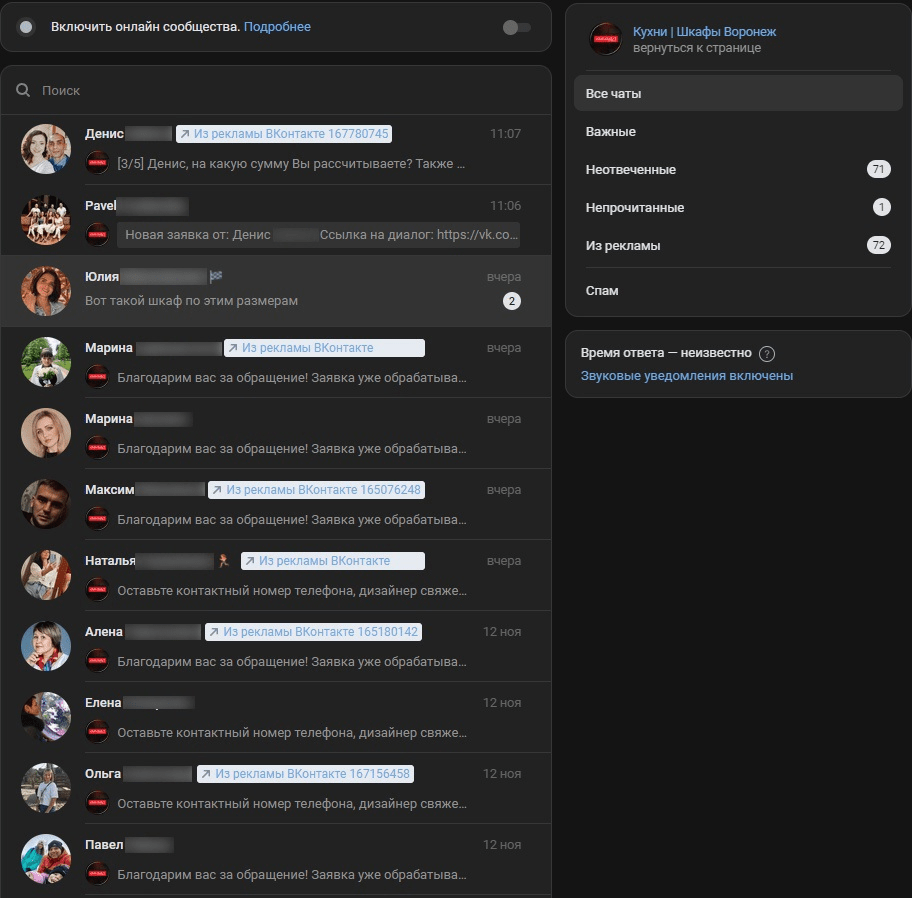Open ad tag Из рекламы ВКонтакте 167780745
This screenshot has height=898, width=912.
coord(284,134)
